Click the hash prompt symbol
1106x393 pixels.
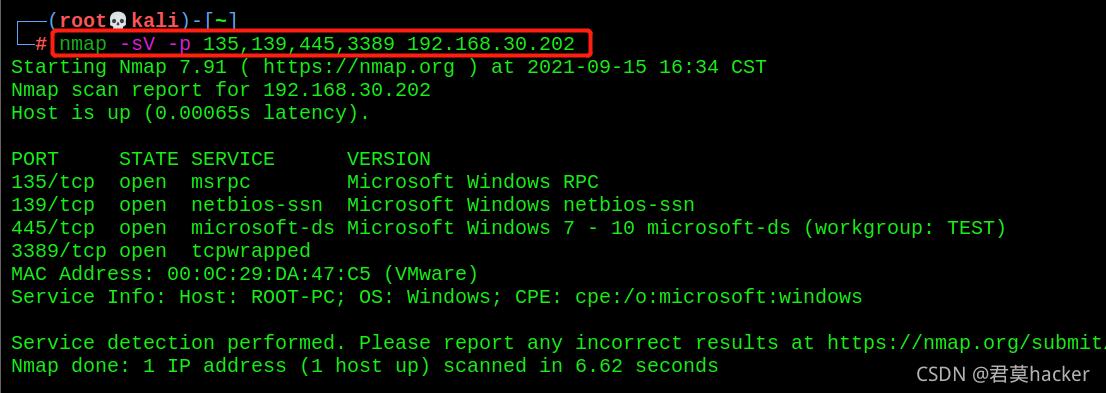click(42, 44)
